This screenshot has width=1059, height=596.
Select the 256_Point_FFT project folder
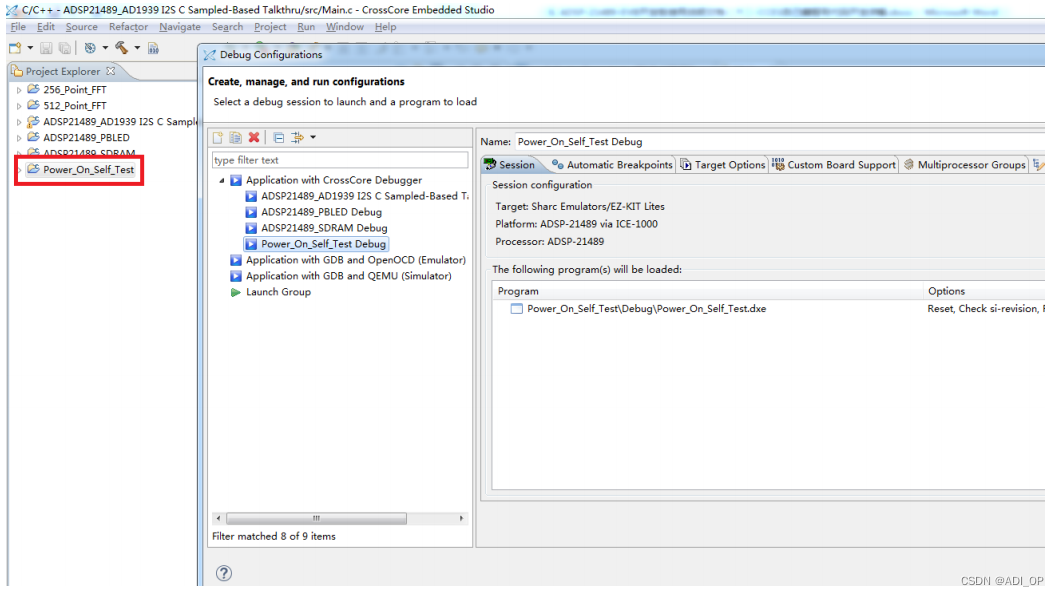point(67,90)
